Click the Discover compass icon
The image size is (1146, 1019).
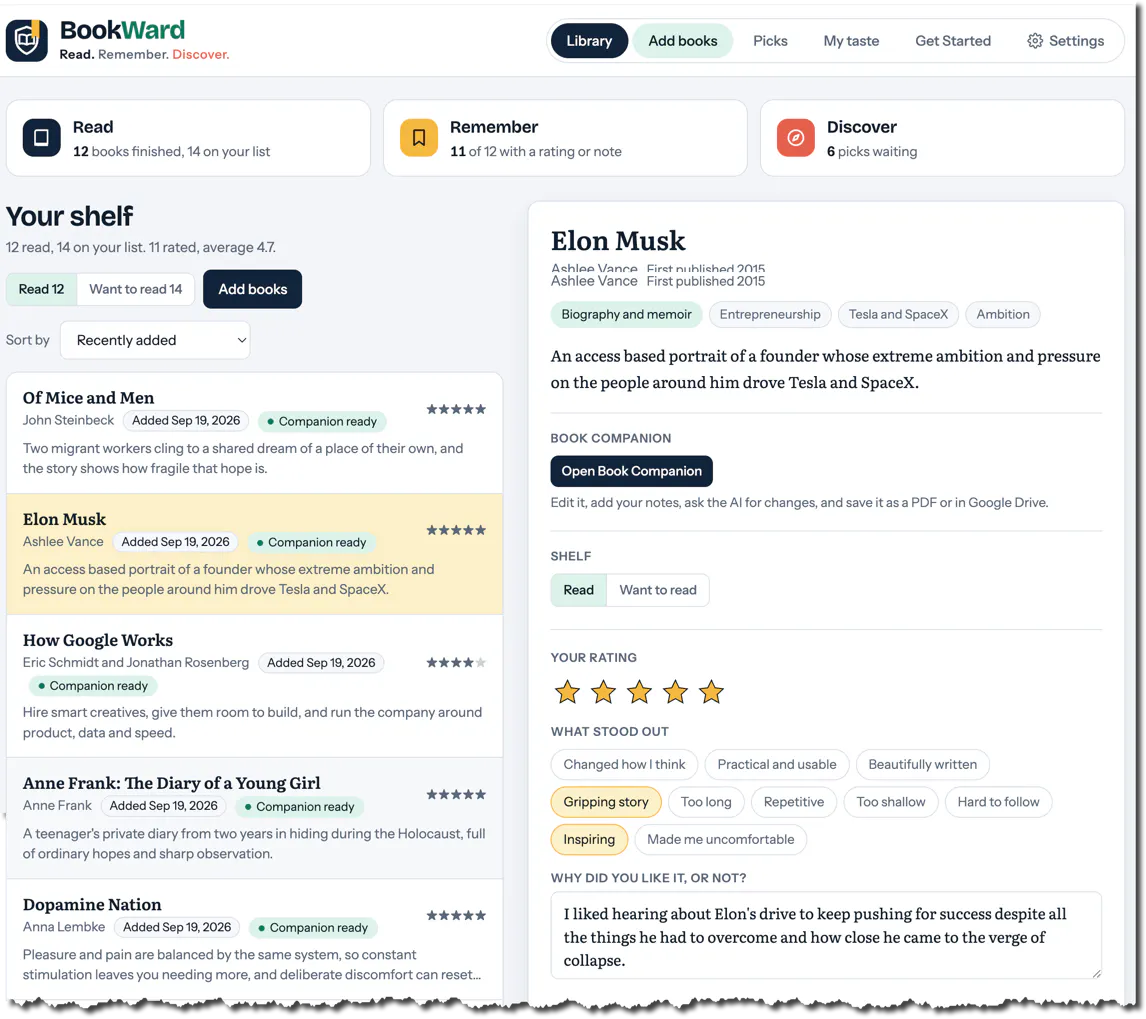coord(795,137)
